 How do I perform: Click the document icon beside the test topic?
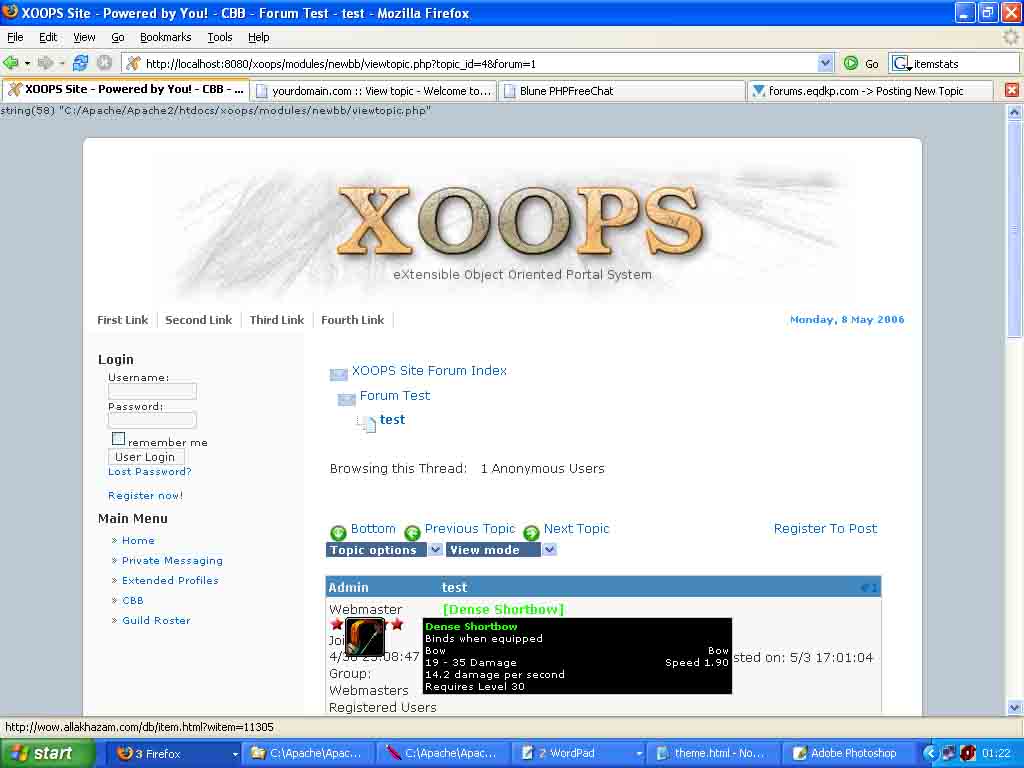(368, 424)
